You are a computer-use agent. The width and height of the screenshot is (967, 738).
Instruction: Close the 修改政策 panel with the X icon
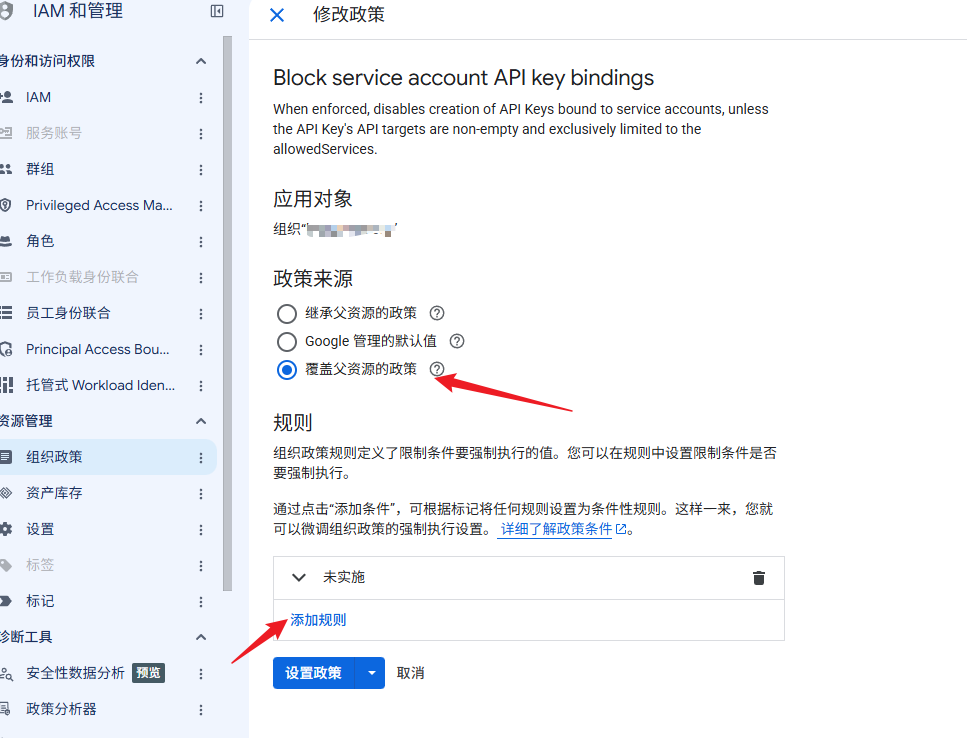coord(278,15)
